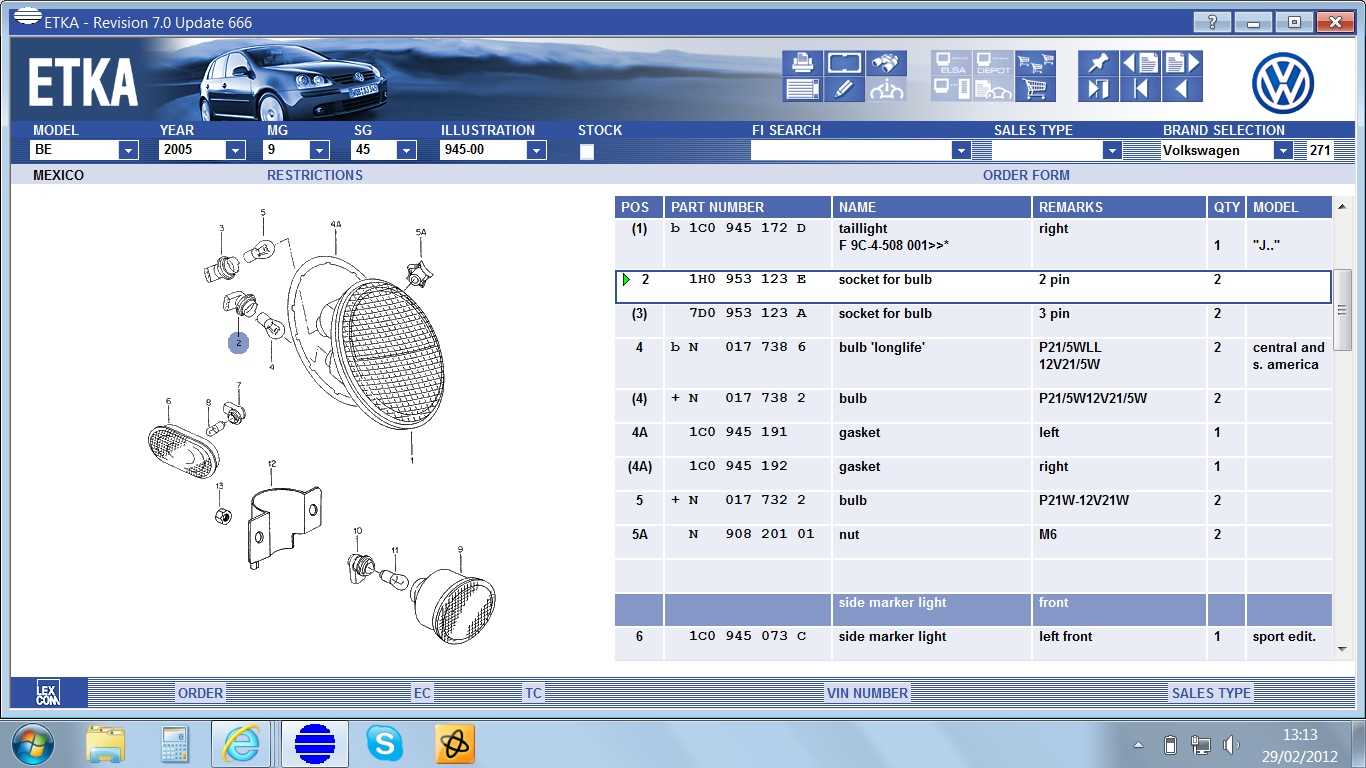Expand the ILLUSTRATION dropdown 945-00
The height and width of the screenshot is (768, 1366).
click(536, 151)
